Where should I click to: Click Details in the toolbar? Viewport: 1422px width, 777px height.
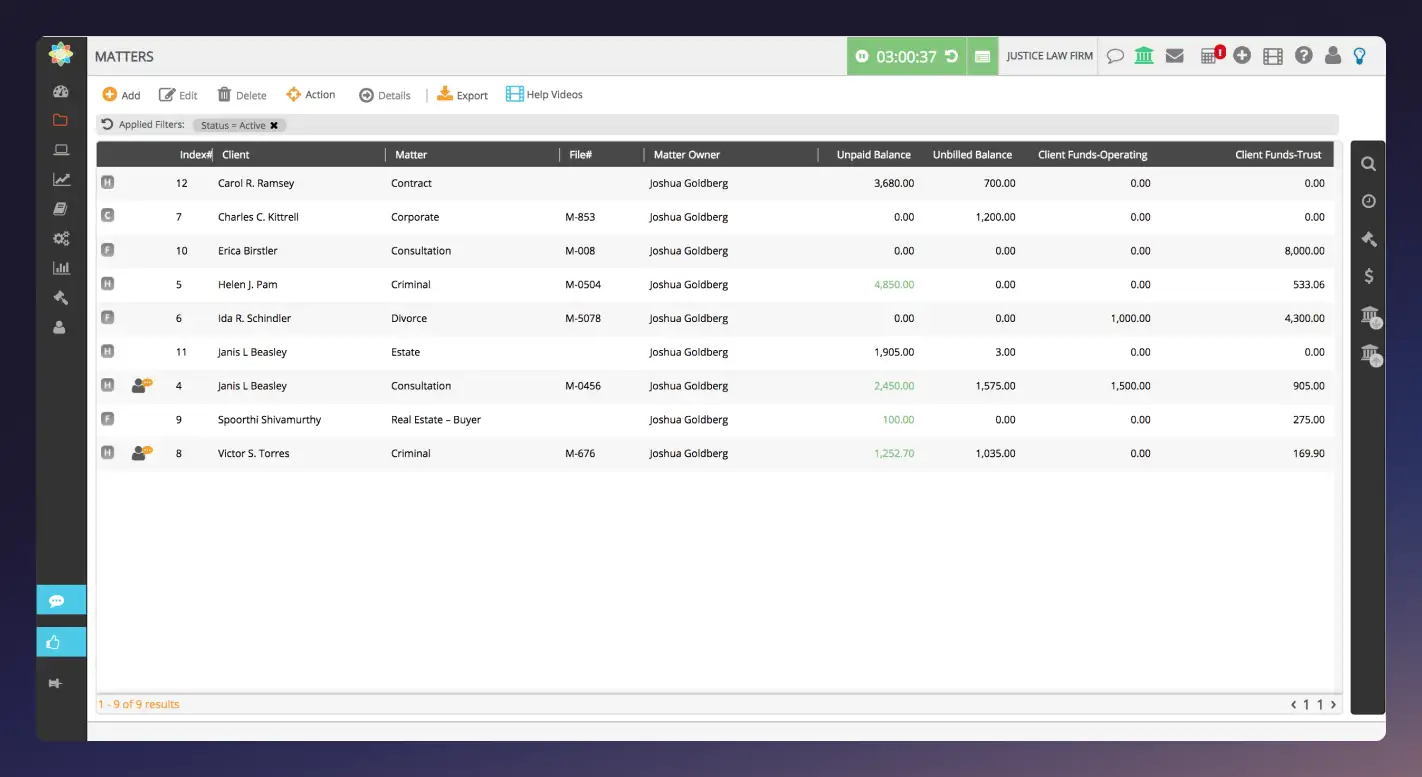pyautogui.click(x=386, y=94)
